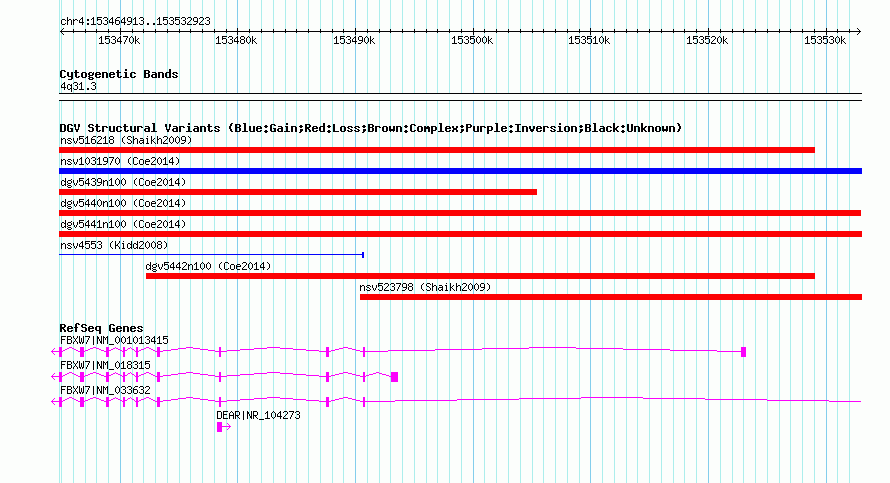
Task: Click the DGV Structural Variants track title
Action: 371,128
